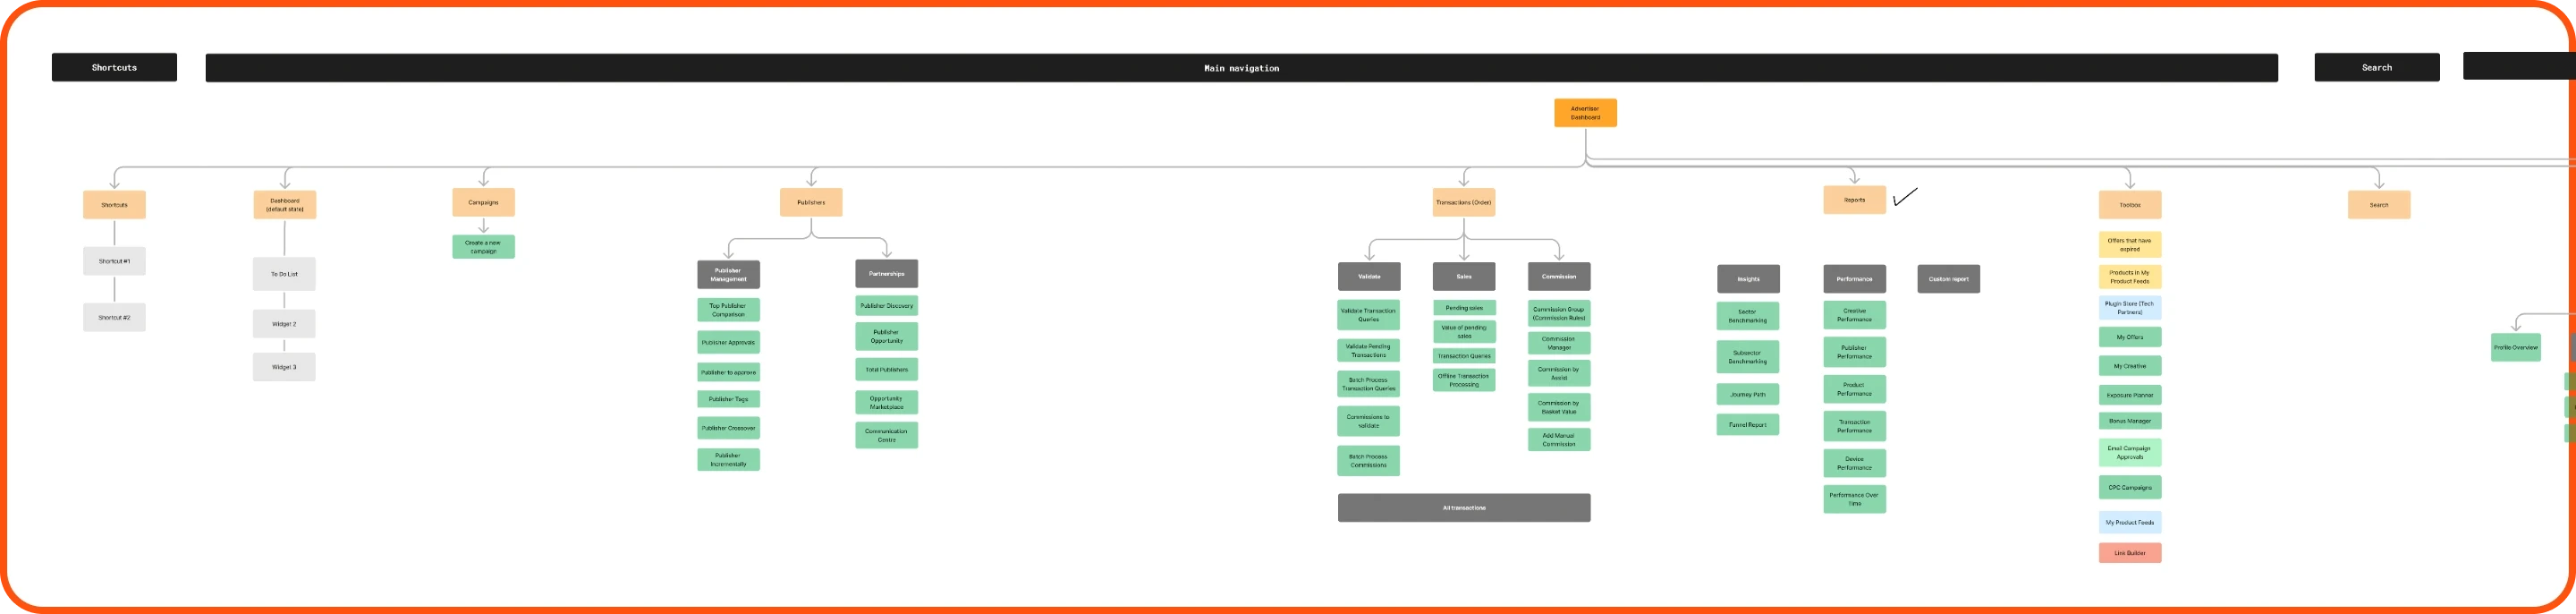Image resolution: width=2576 pixels, height=614 pixels.
Task: Select the Publisher to approve node
Action: click(728, 372)
